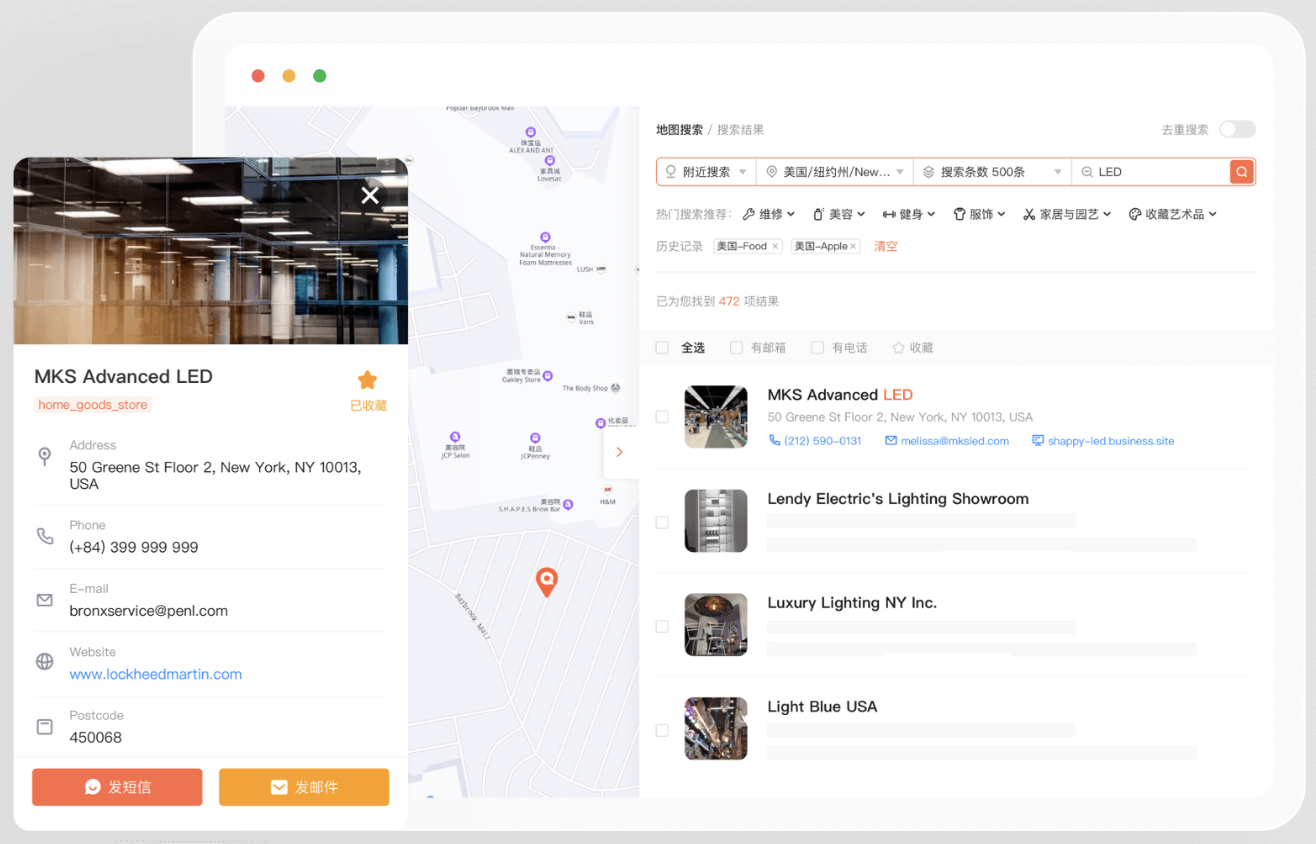1316x844 pixels.
Task: Open shappy-led.business.site link
Action: coord(1103,441)
